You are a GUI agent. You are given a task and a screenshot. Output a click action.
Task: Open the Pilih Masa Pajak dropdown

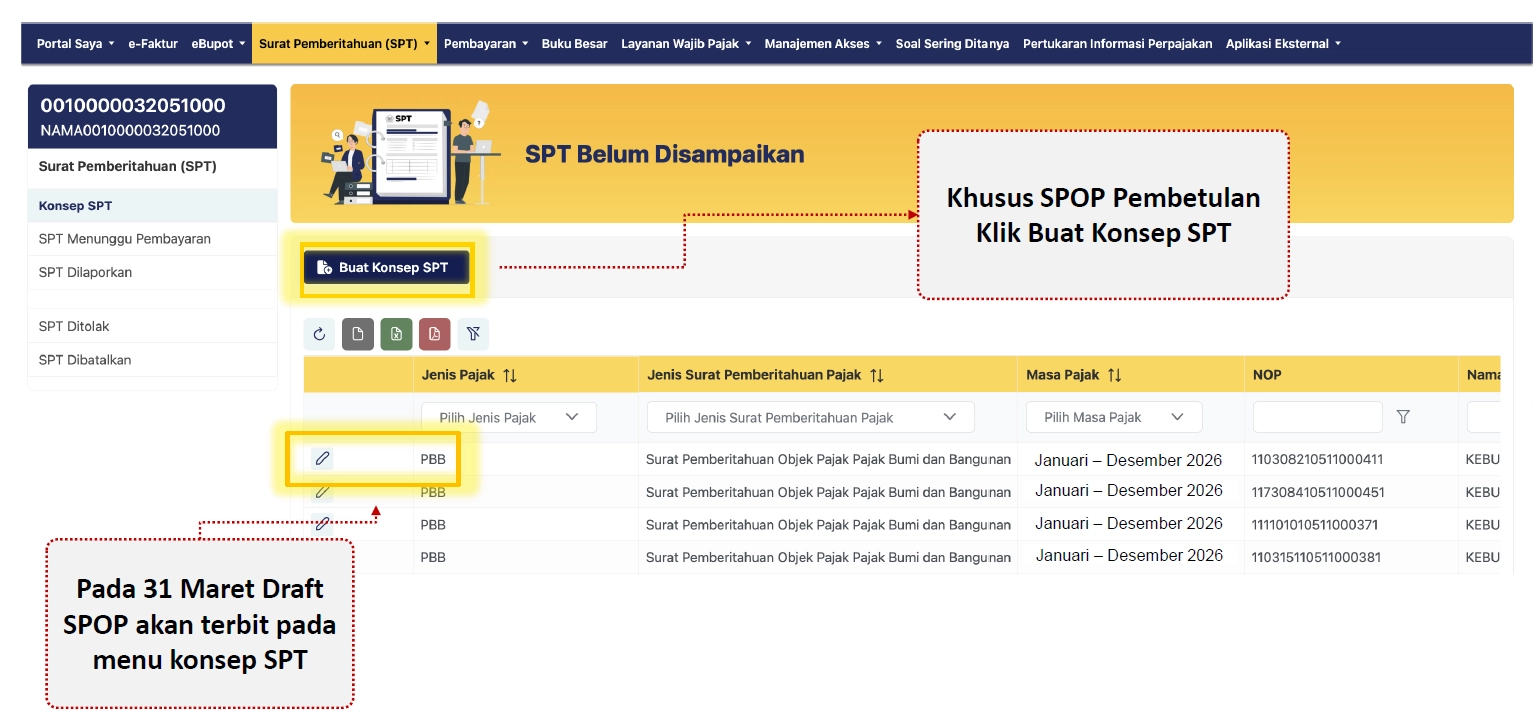pyautogui.click(x=1113, y=418)
